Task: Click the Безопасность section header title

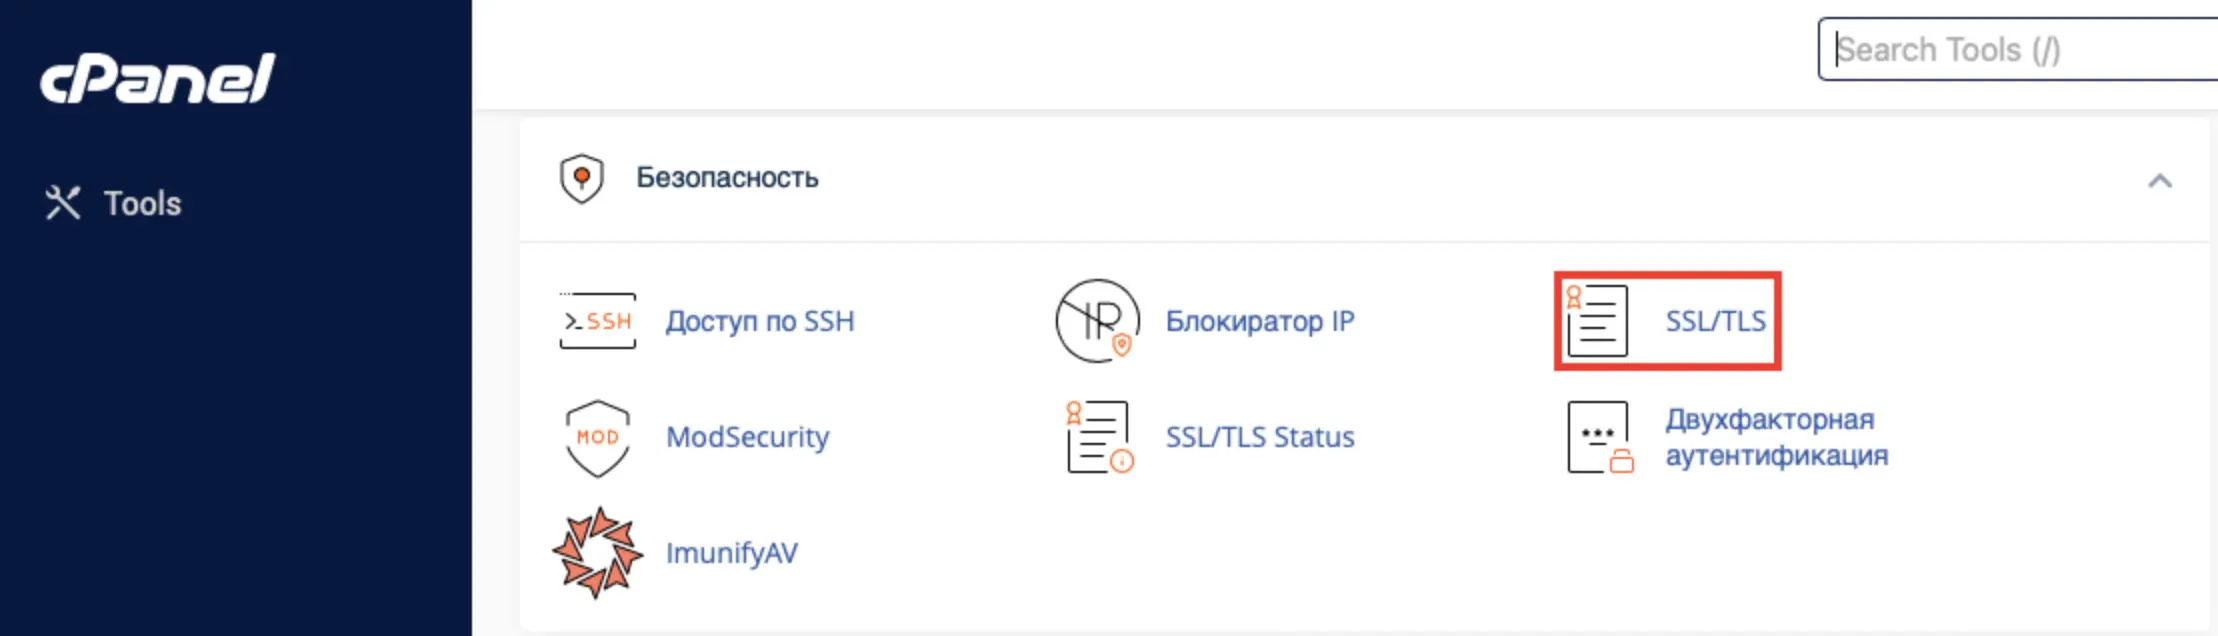Action: point(727,178)
